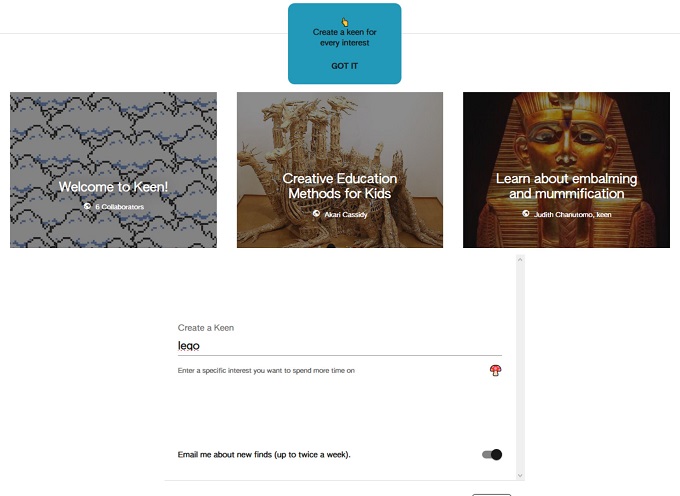Open Judith Chanutomo, keen author label
This screenshot has height=496, width=680.
click(x=572, y=214)
